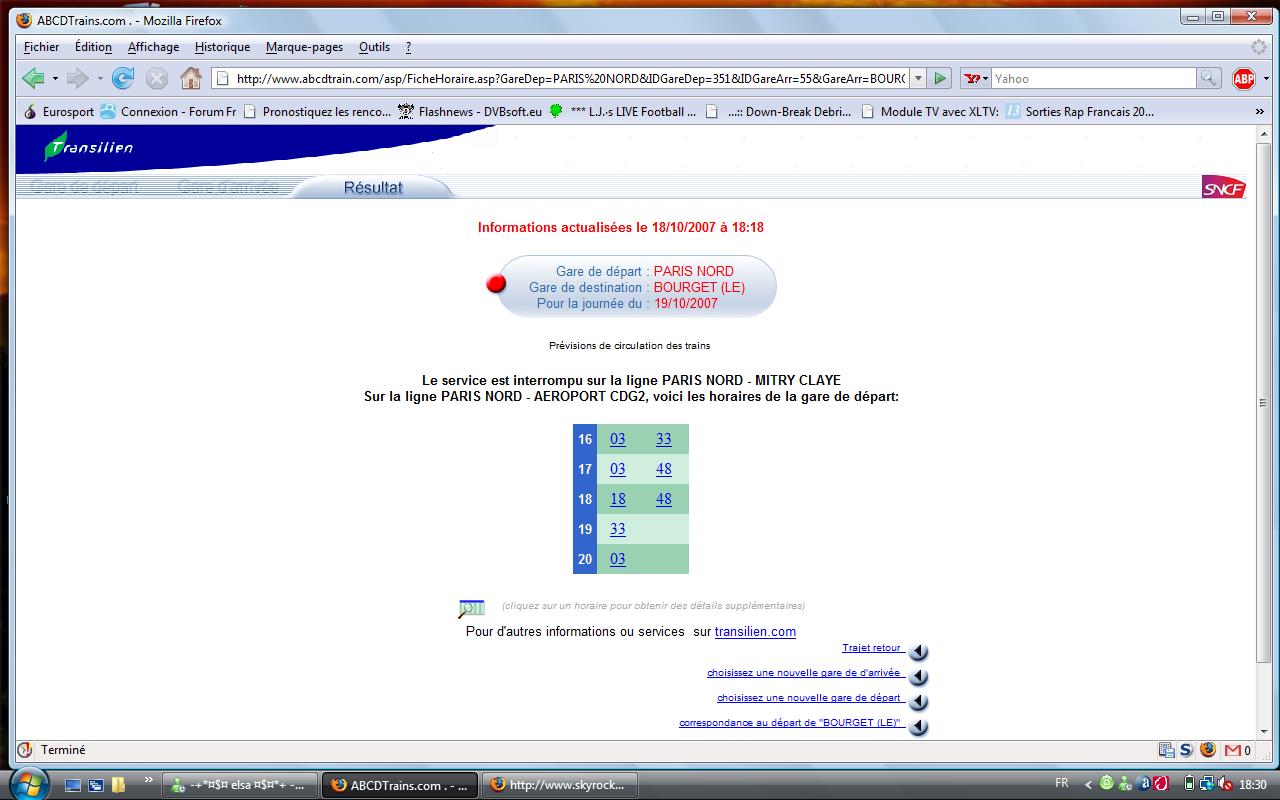Open the back history dropdown arrow
Screen dimensions: 1280x800
55,78
